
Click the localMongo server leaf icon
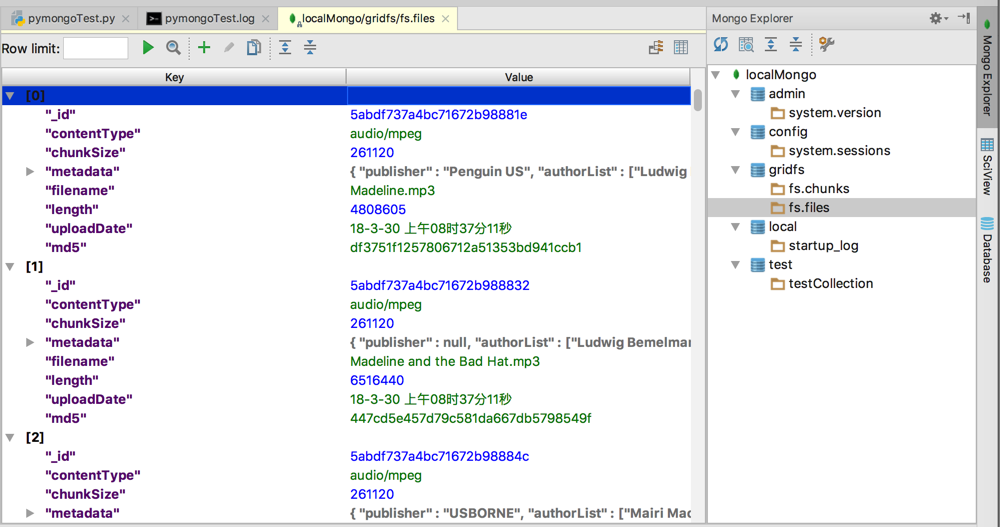(736, 75)
